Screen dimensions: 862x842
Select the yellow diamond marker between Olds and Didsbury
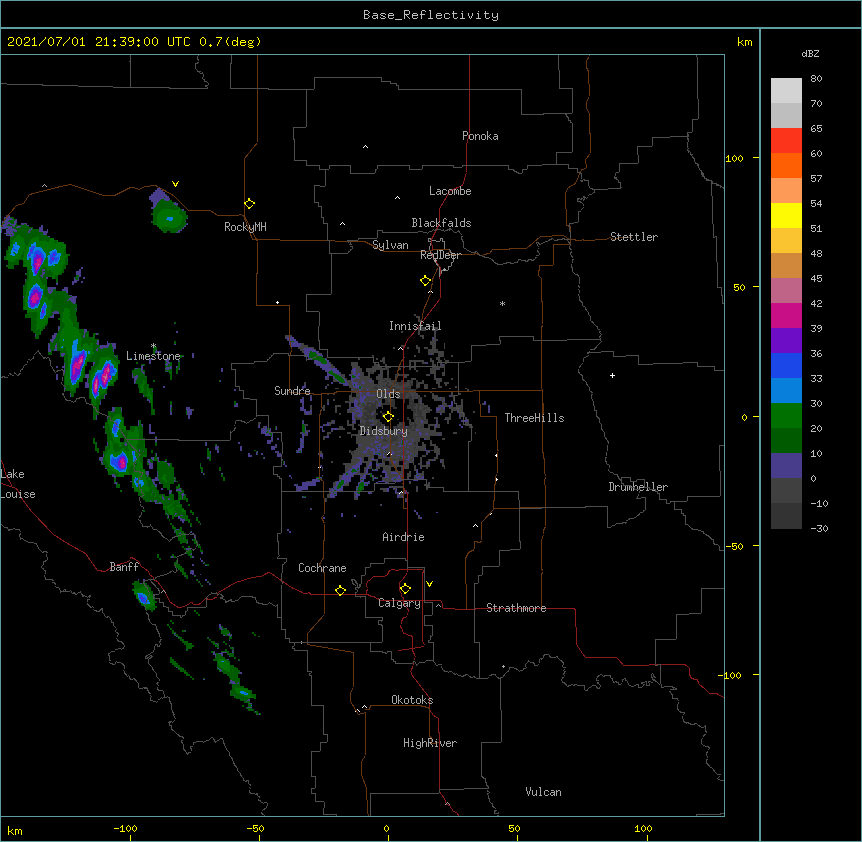pyautogui.click(x=388, y=417)
